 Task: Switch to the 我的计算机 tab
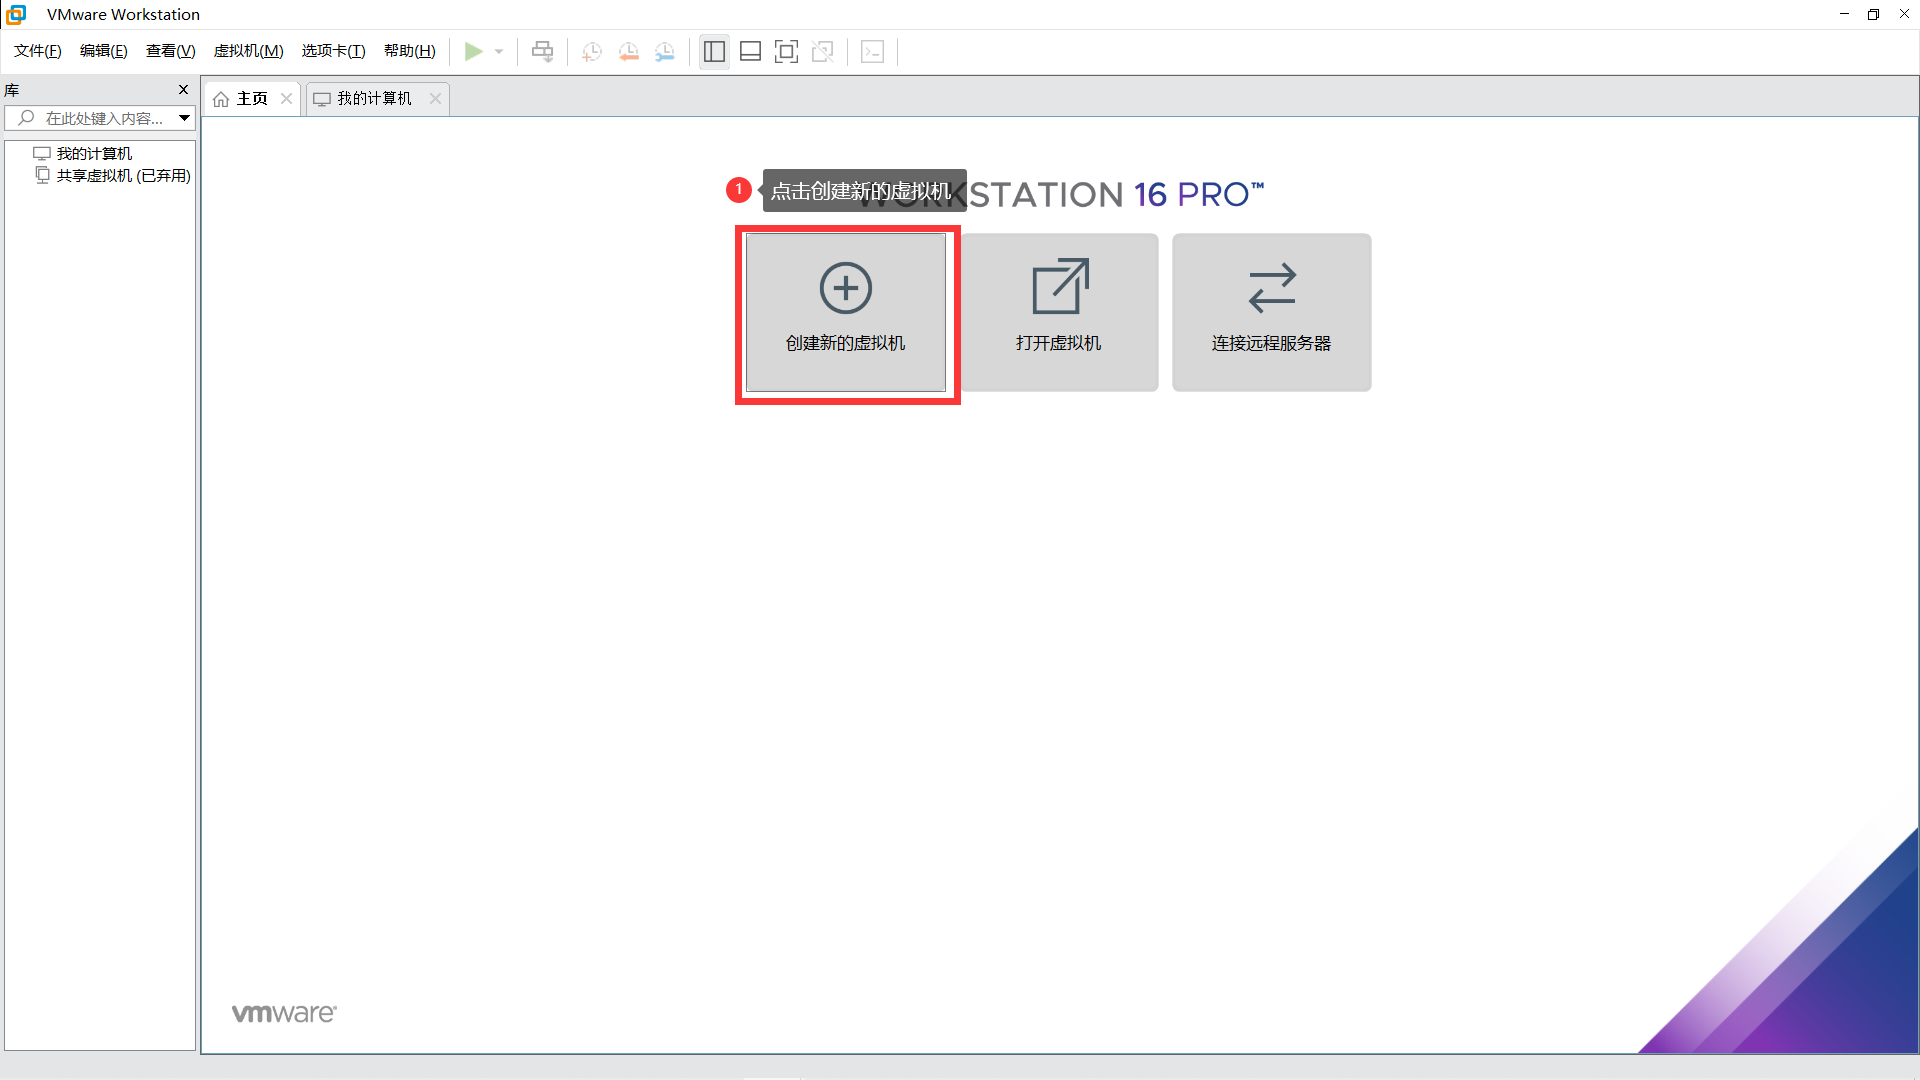(x=373, y=98)
